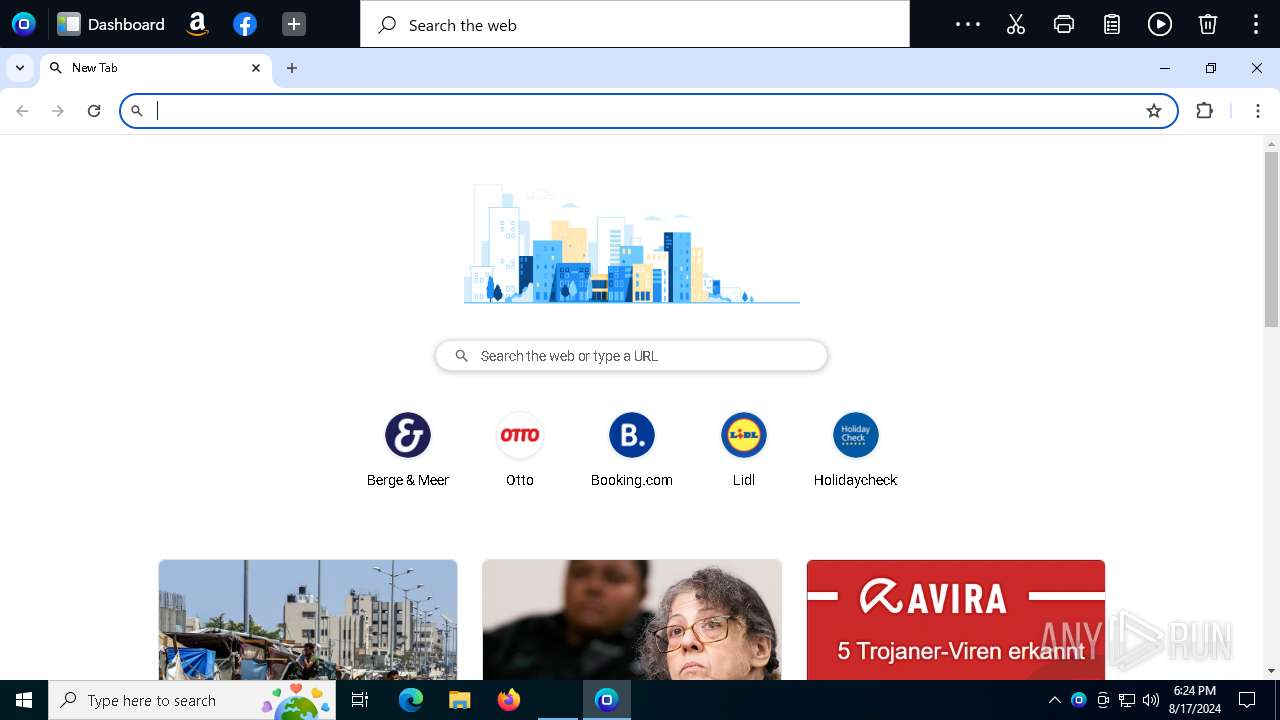Open the Windows Start menu
The width and height of the screenshot is (1280, 720).
pyautogui.click(x=24, y=700)
